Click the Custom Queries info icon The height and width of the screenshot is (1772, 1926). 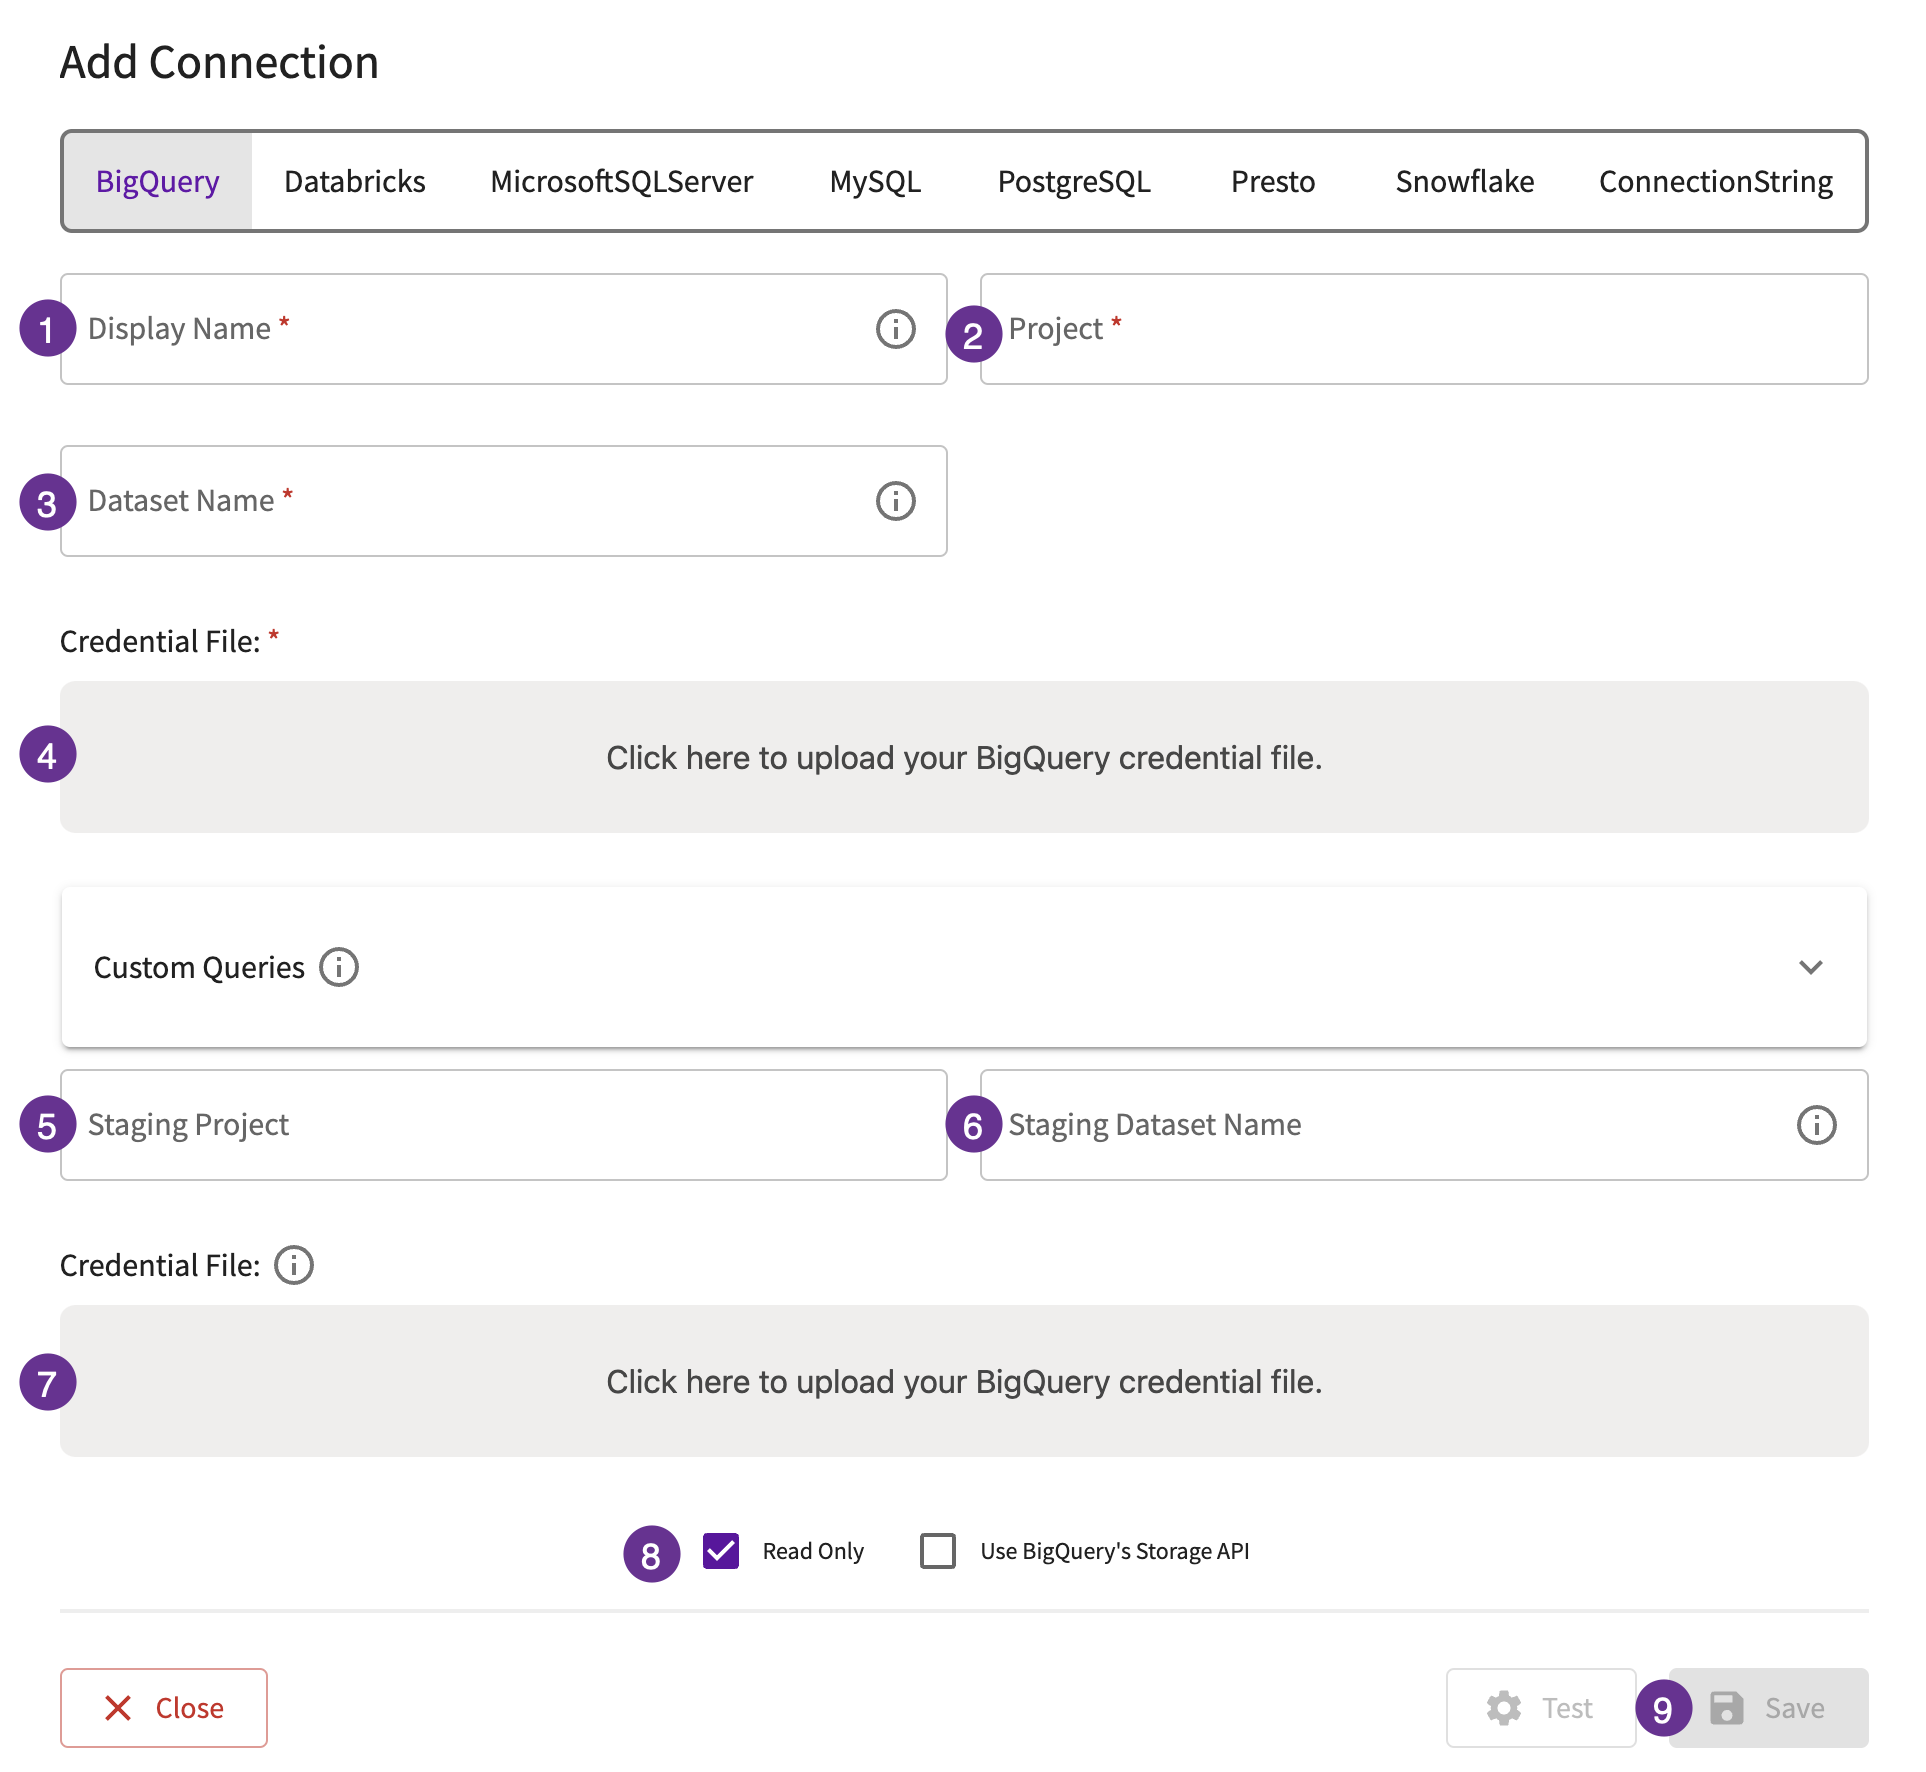(339, 967)
